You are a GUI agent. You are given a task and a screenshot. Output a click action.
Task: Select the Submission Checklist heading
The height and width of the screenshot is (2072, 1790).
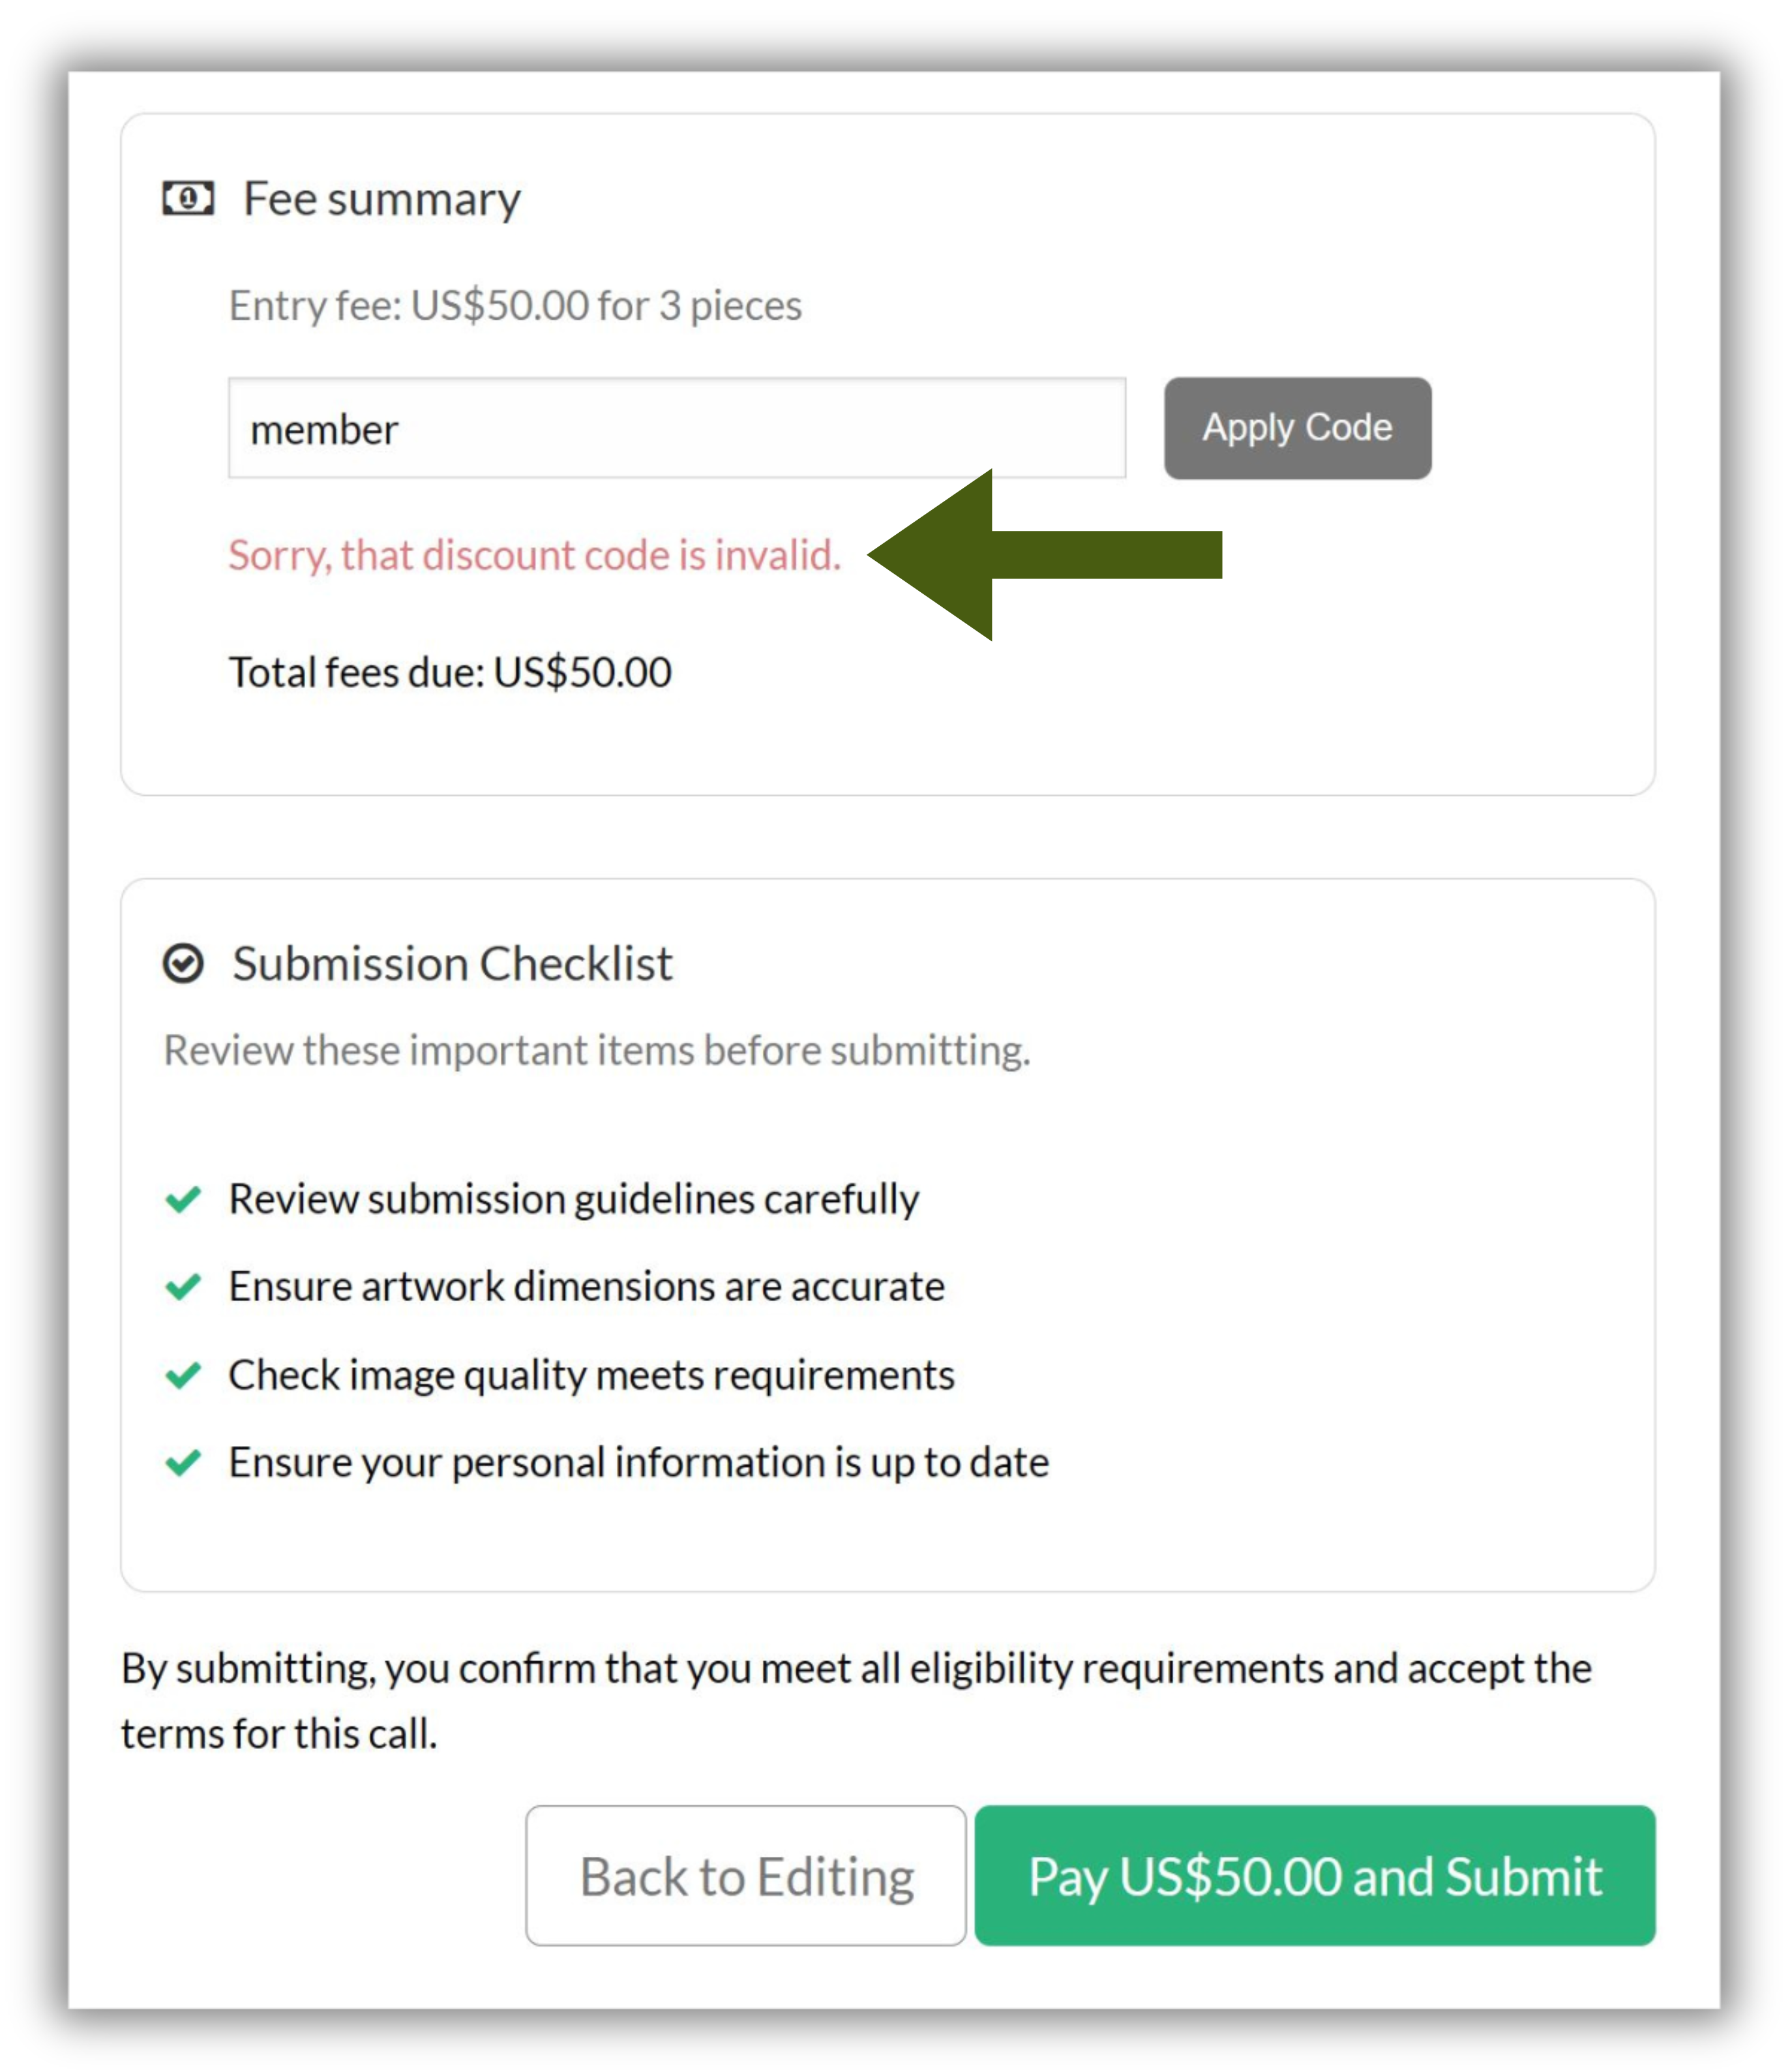[452, 964]
